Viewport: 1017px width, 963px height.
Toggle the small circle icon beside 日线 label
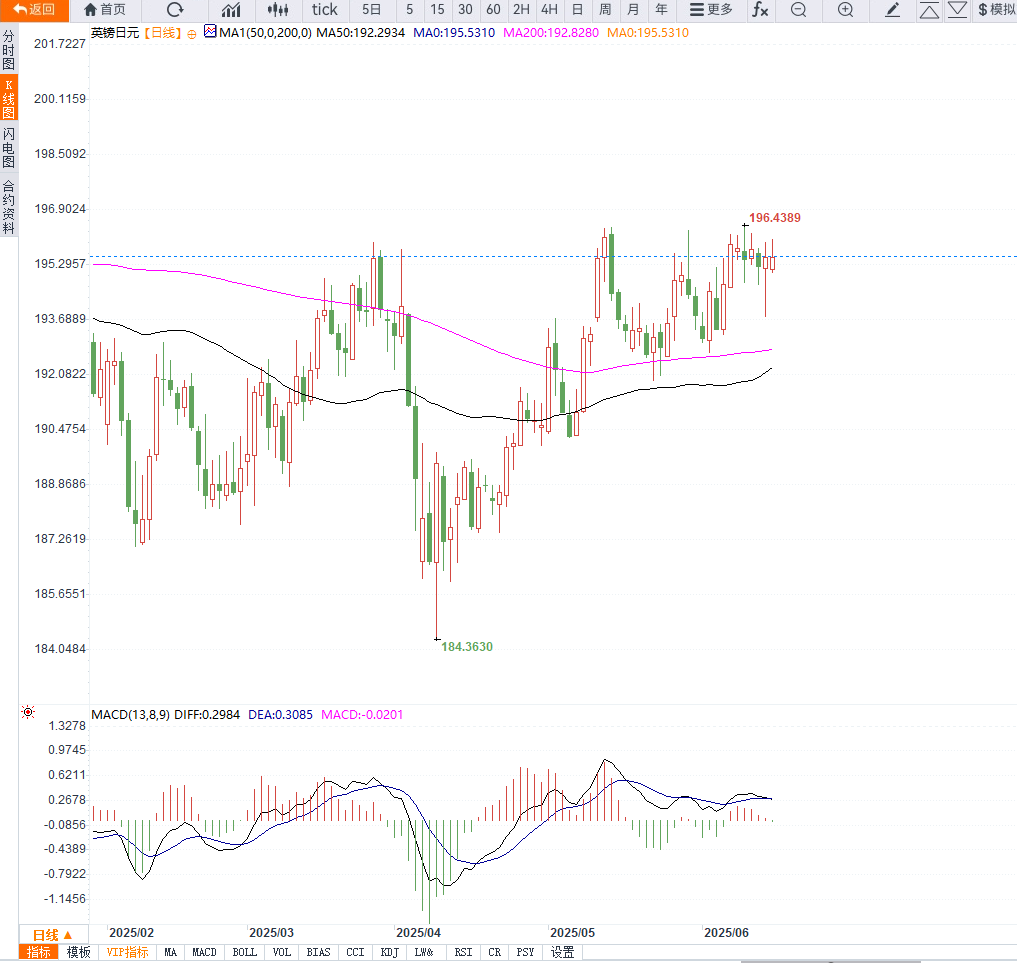tap(192, 33)
